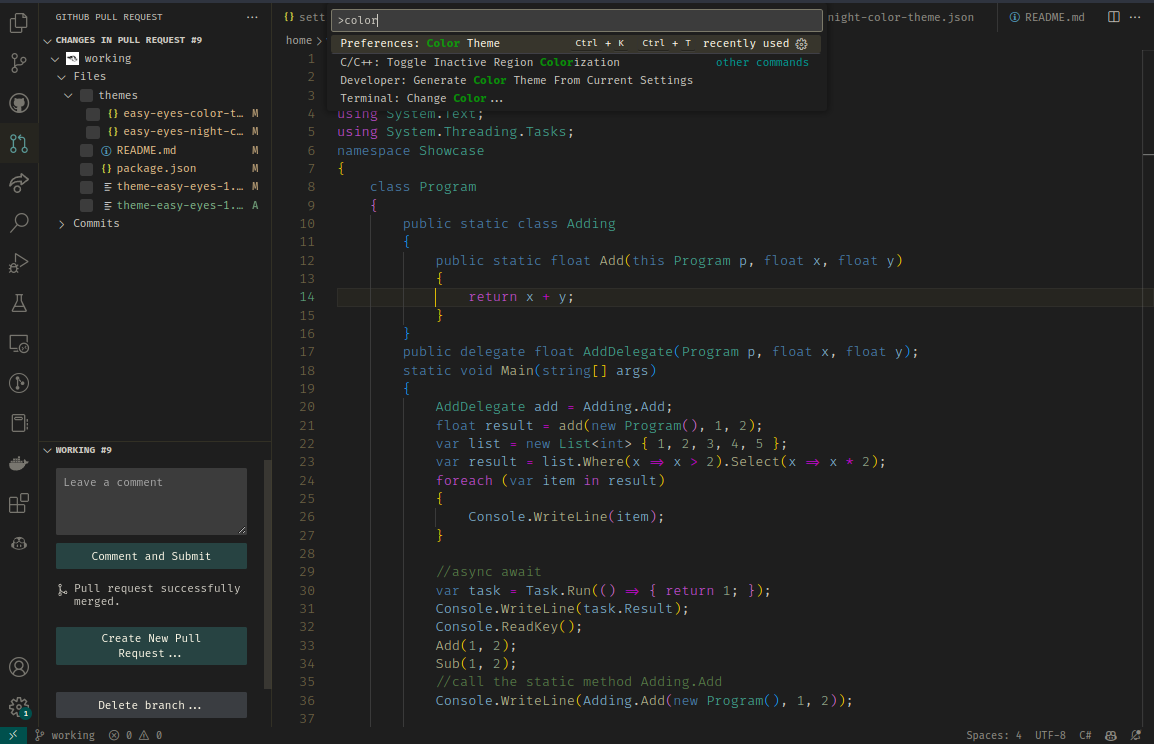Click the Leave a comment text area
This screenshot has width=1154, height=744.
152,501
